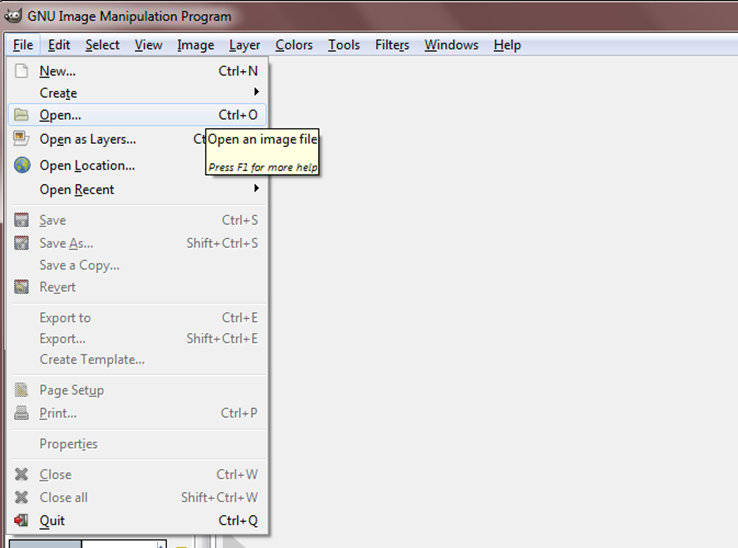
Task: Click Page Setup menu entry
Action: [x=137, y=390]
